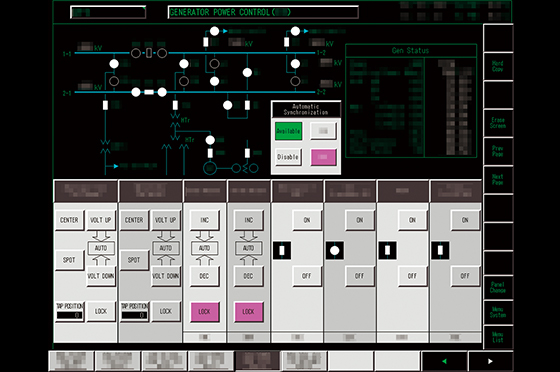Click the Panel Change side button
The image size is (560, 372).
(498, 287)
